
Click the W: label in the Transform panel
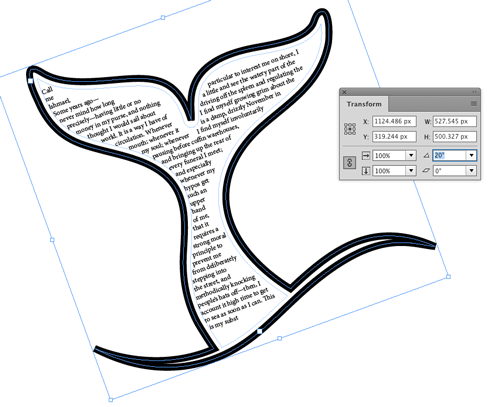click(x=428, y=122)
